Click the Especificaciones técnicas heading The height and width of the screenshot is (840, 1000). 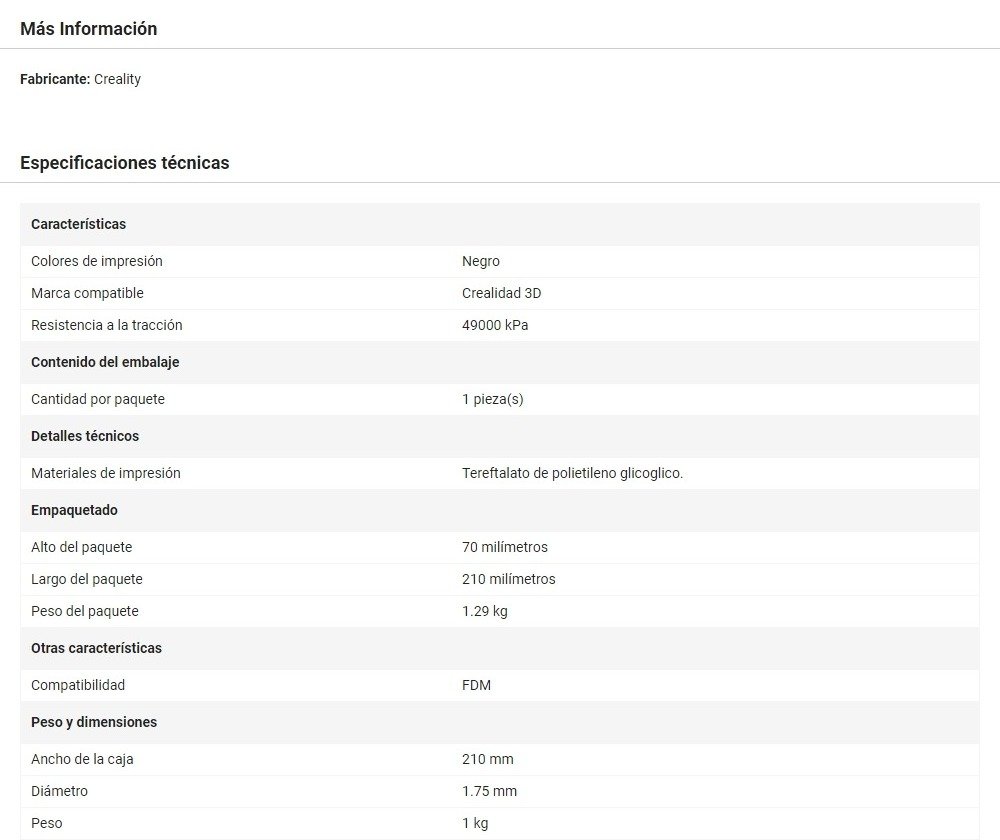coord(124,163)
